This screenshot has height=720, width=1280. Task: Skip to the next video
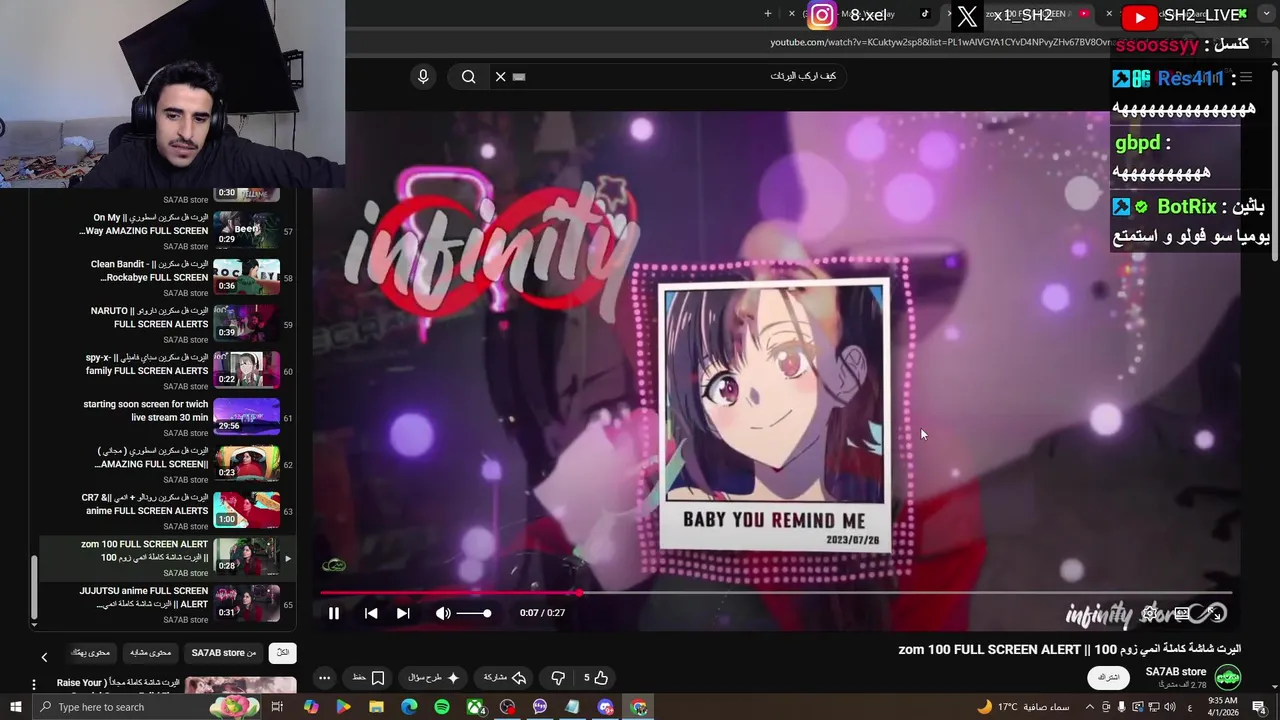click(x=403, y=613)
